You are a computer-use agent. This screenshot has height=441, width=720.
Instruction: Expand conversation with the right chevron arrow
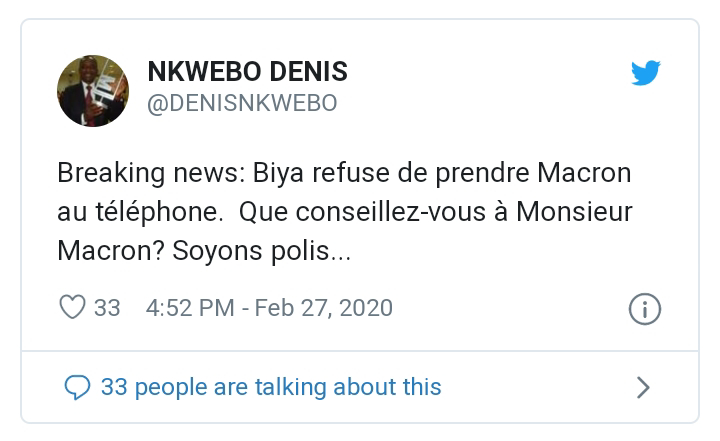643,387
